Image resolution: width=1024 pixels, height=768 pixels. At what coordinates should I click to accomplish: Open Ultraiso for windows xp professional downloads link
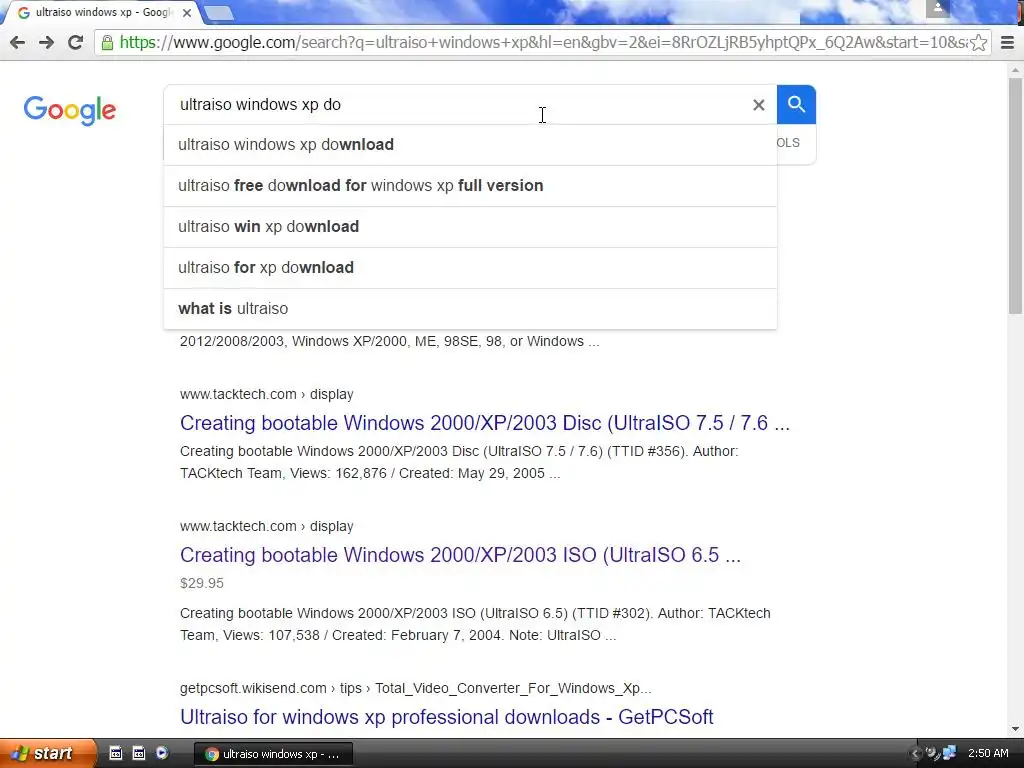[x=447, y=717]
